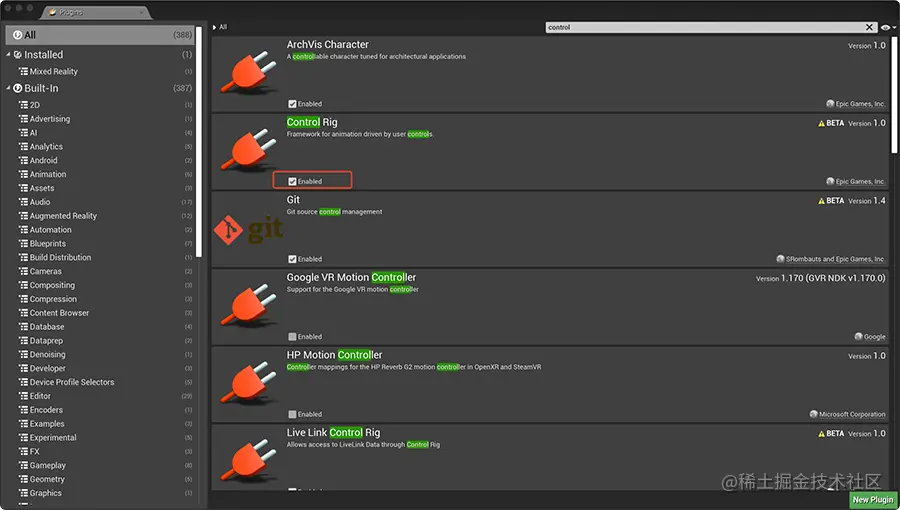900x510 pixels.
Task: Select the Device Profile Selectors category
Action: 72,382
